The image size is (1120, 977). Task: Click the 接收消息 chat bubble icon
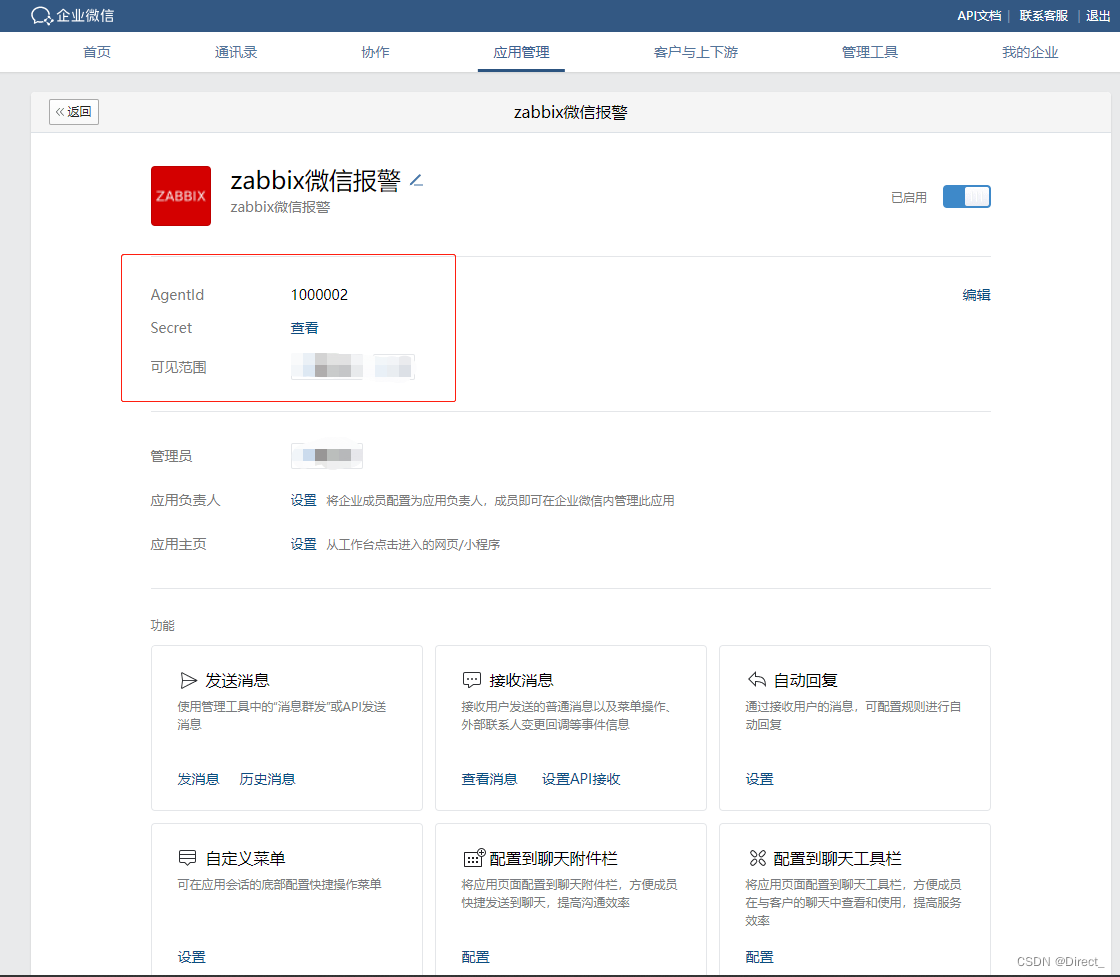pyautogui.click(x=471, y=680)
